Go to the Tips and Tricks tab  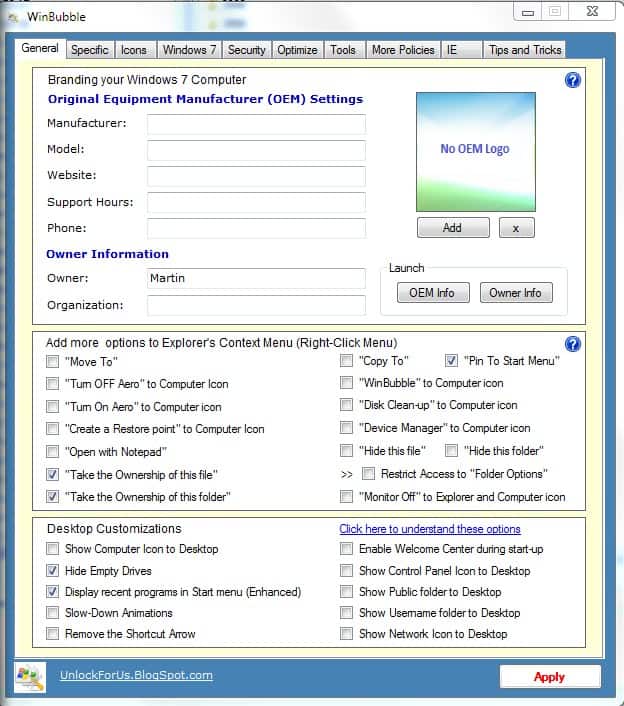coord(525,50)
